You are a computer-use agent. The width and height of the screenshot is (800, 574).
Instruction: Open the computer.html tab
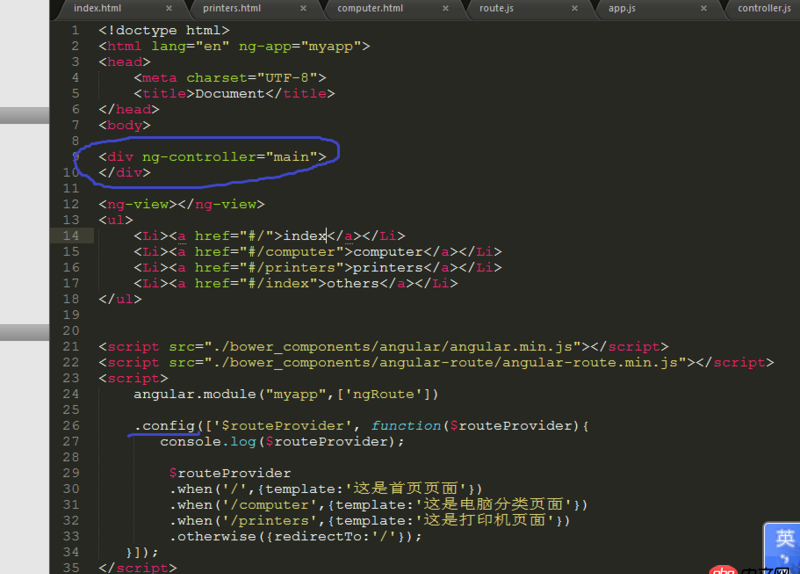pos(370,8)
